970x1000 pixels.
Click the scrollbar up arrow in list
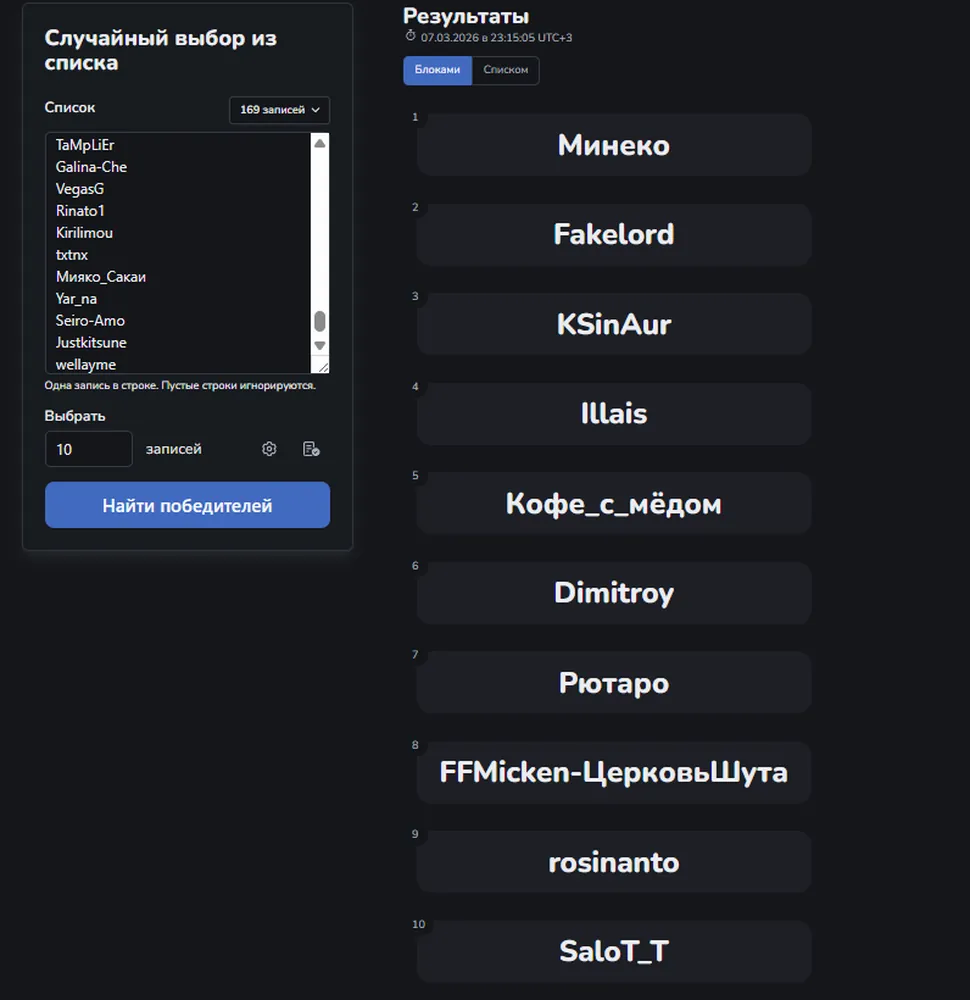[320, 143]
